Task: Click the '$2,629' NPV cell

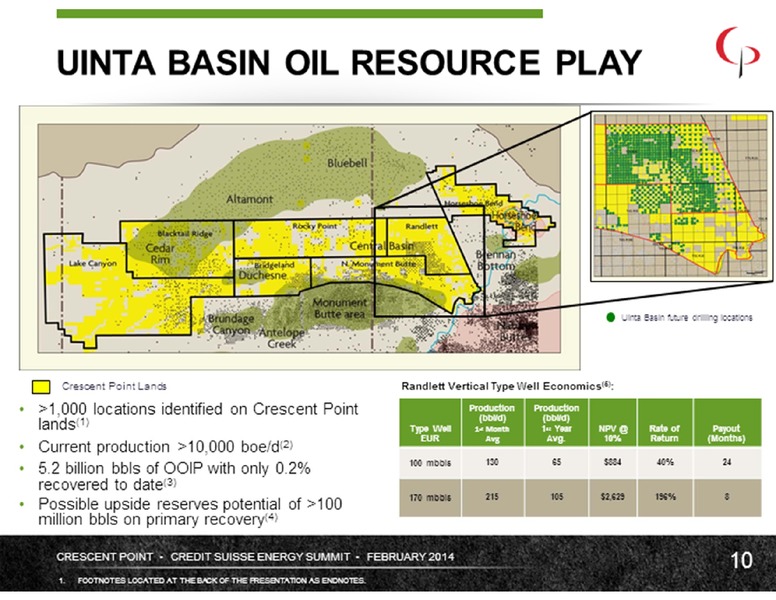Action: [613, 497]
